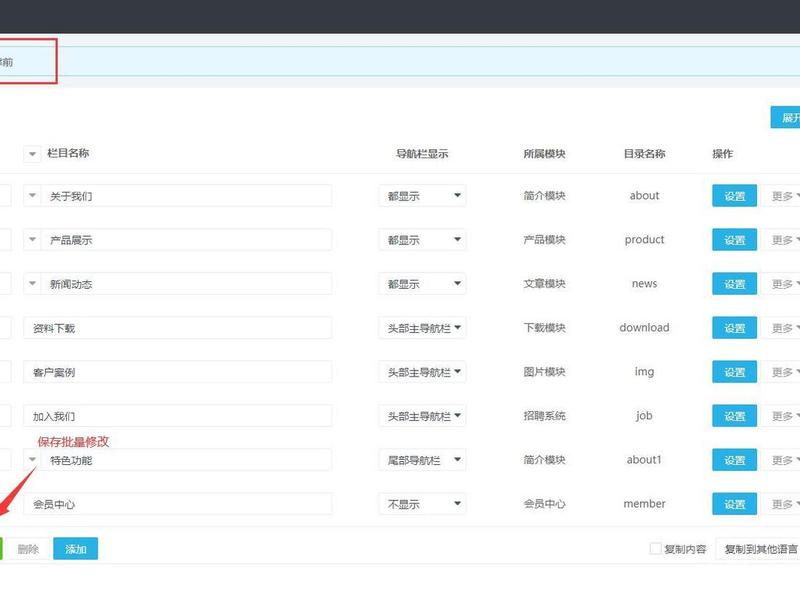Expand the 关于我们 column row

(x=32, y=195)
